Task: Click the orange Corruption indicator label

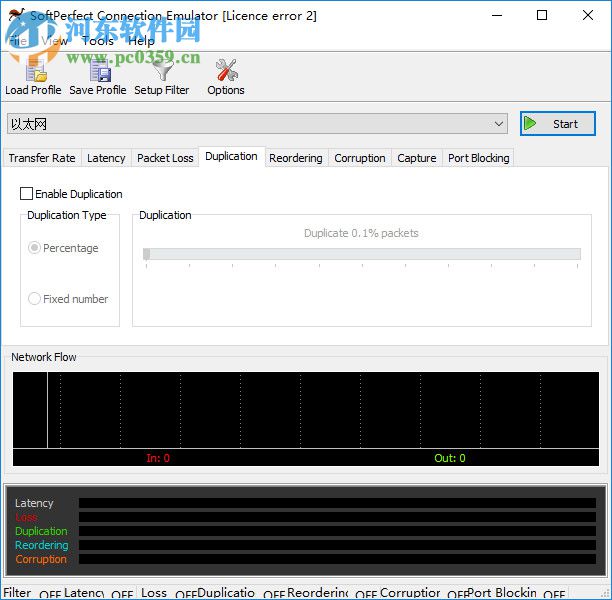Action: point(41,559)
